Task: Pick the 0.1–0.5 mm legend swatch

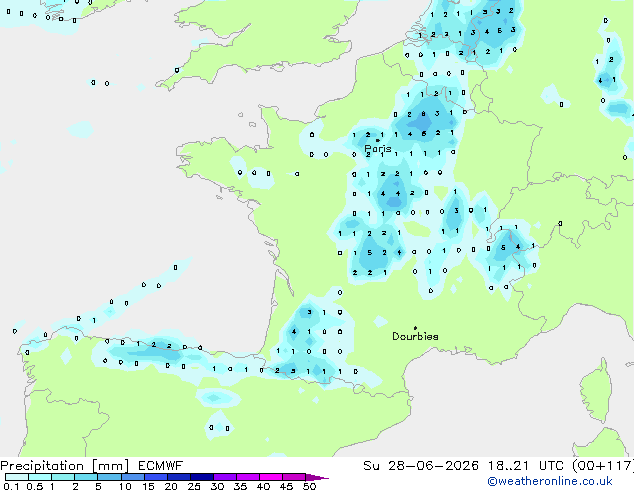Action: coord(17,477)
